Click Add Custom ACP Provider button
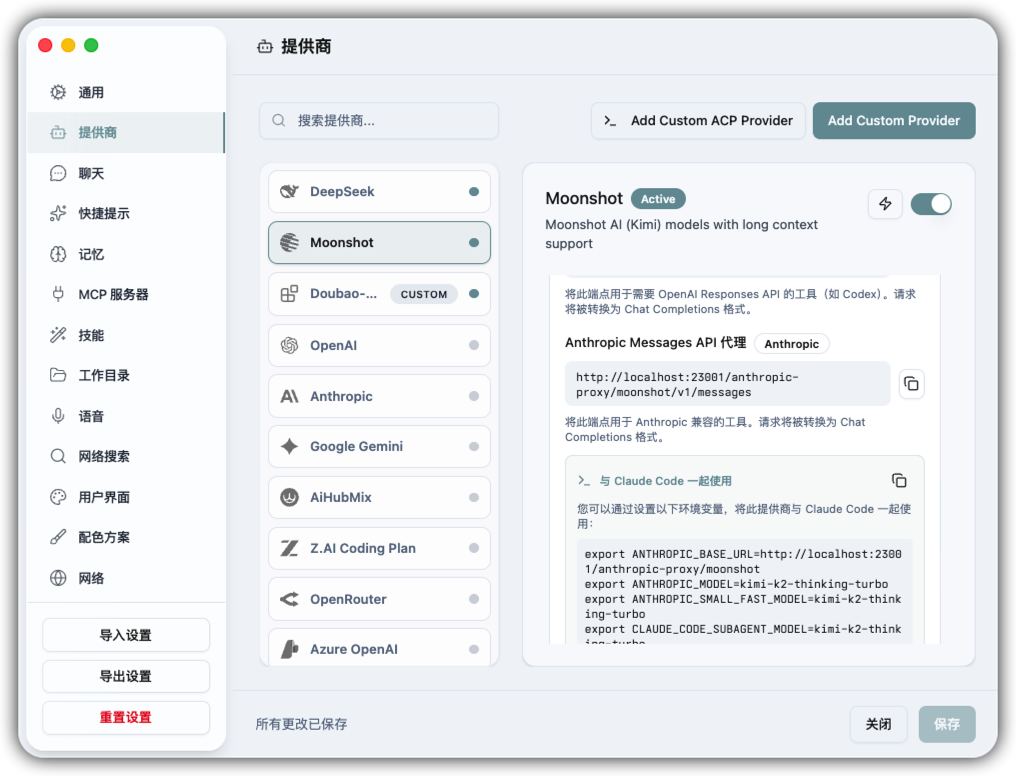Viewport: 1016px width, 776px height. click(698, 121)
